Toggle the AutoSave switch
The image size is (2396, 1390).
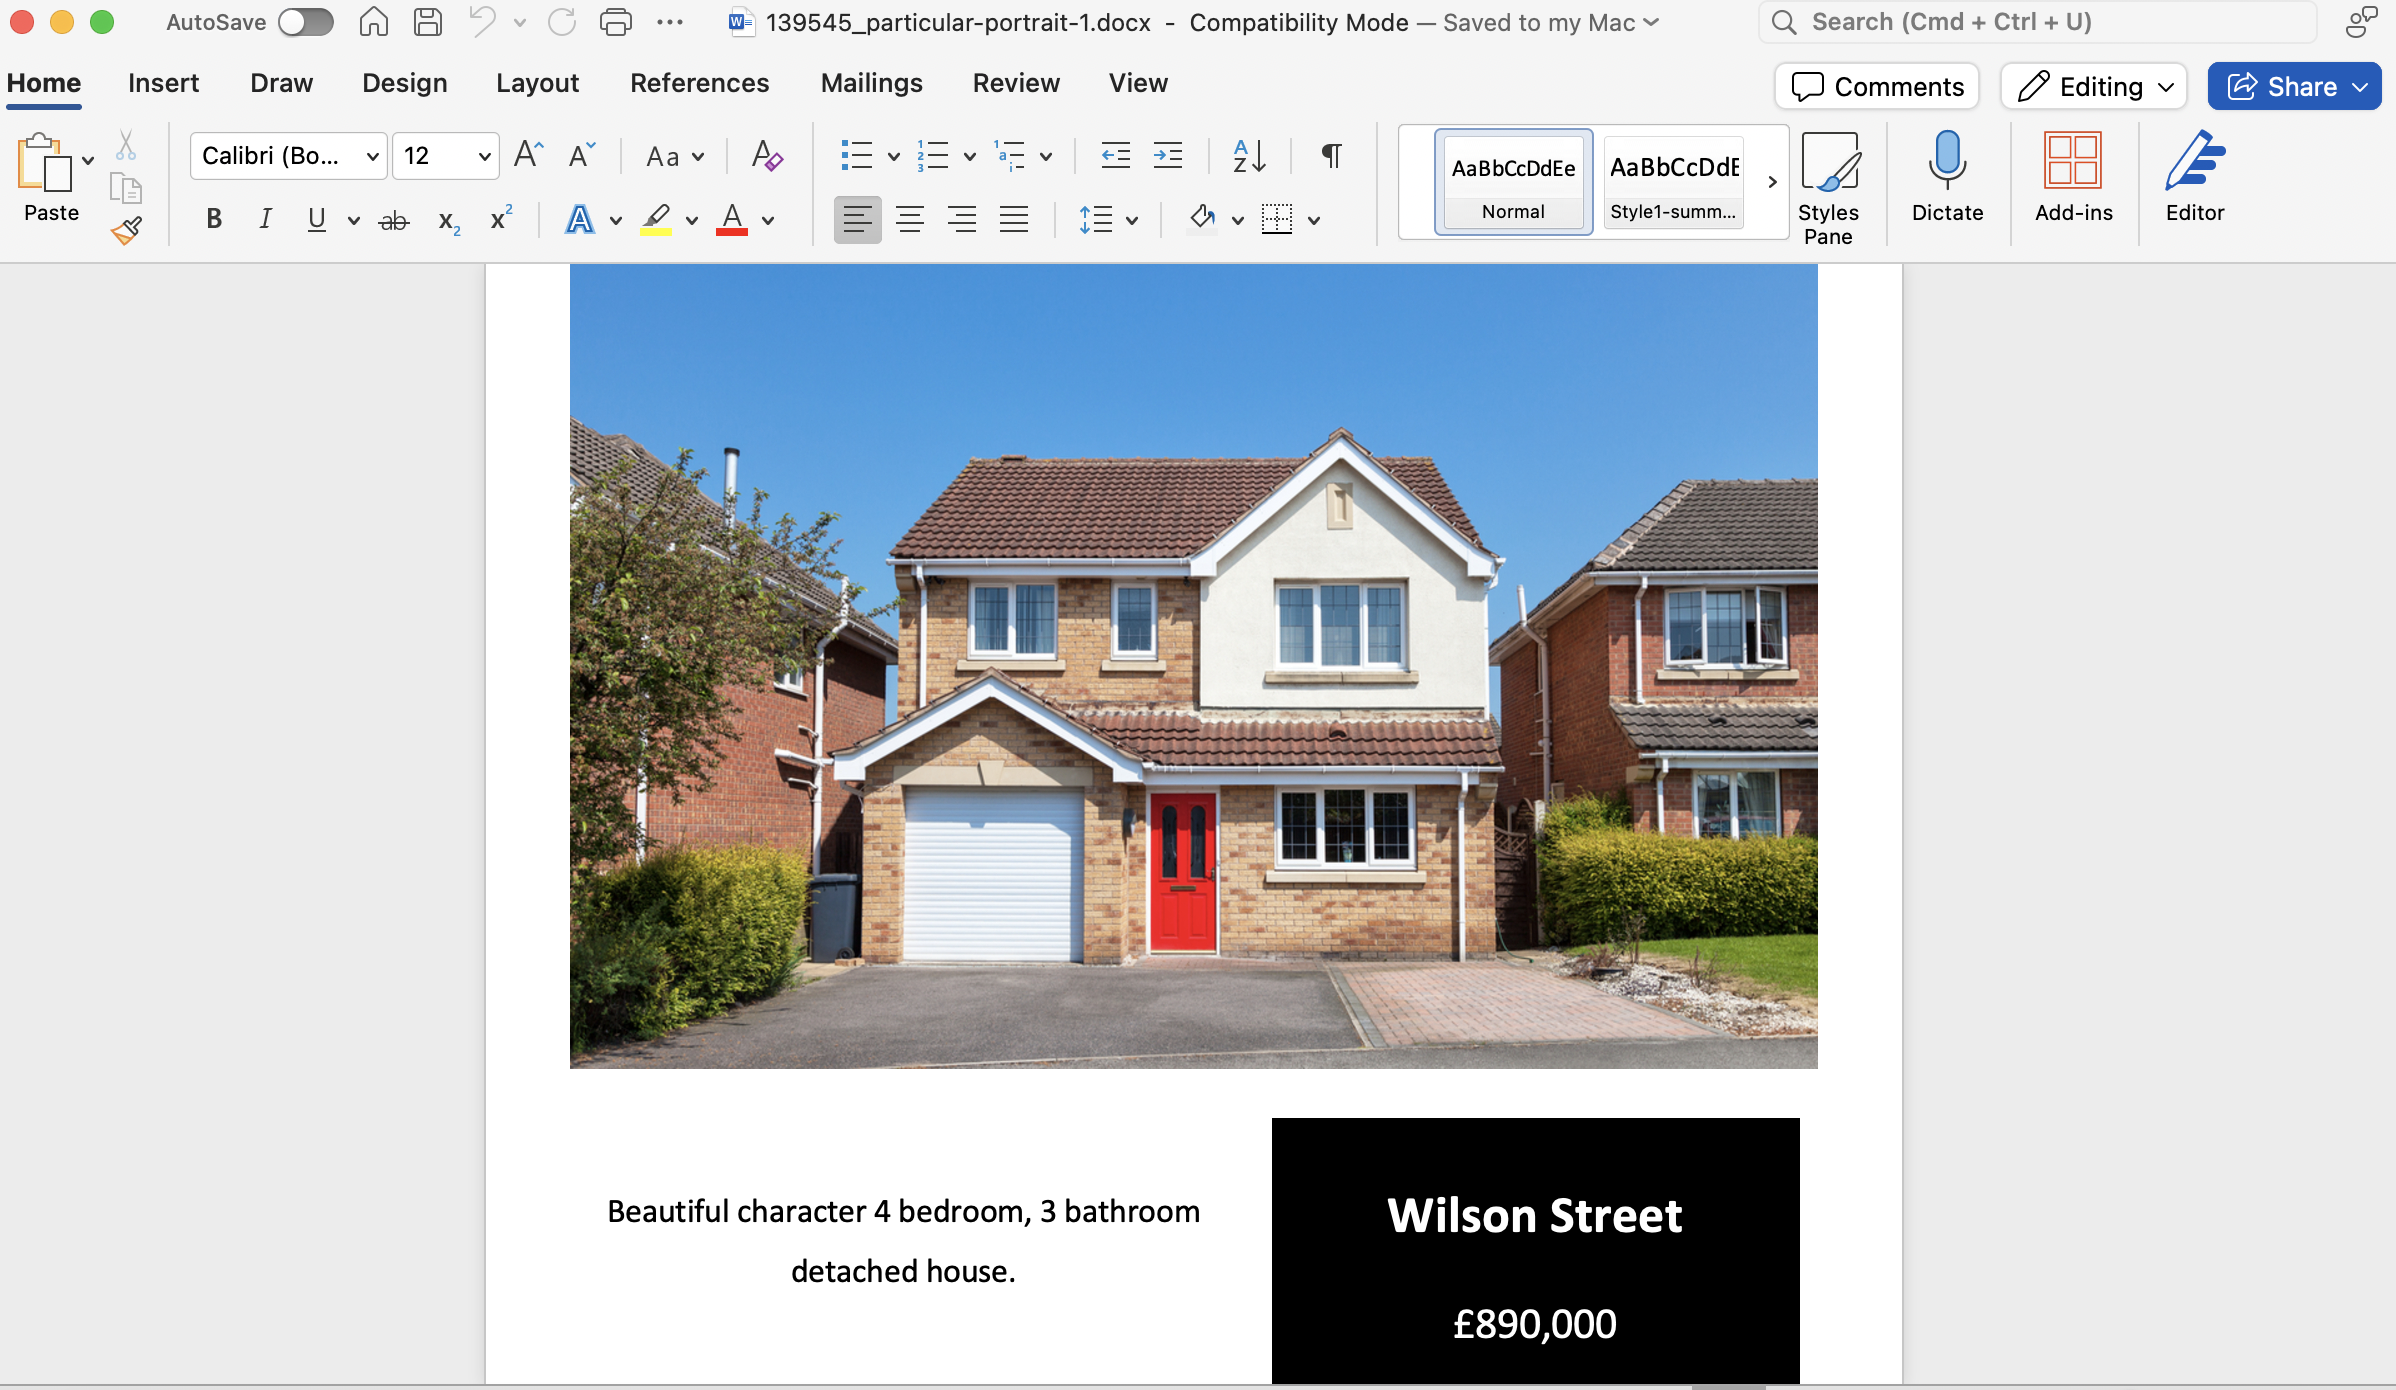pos(305,22)
